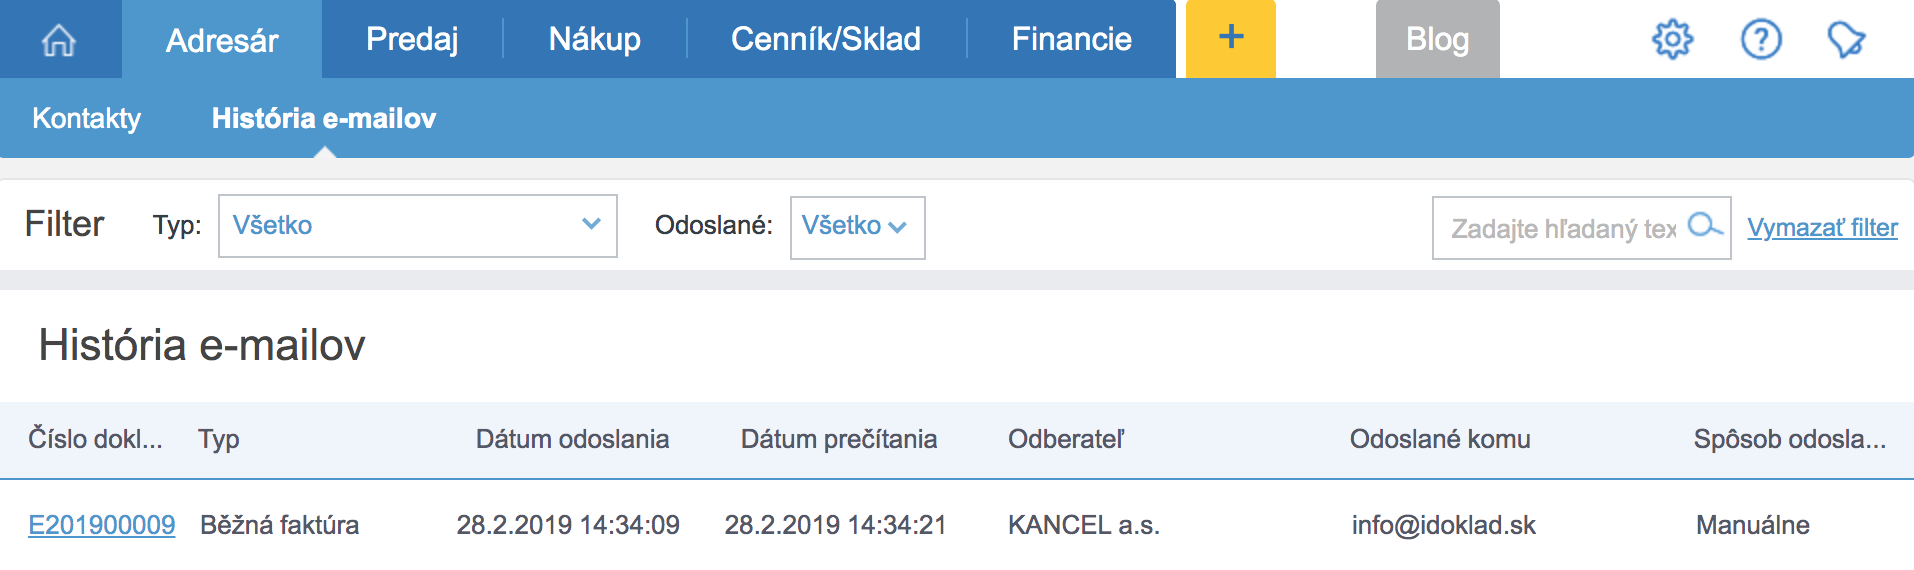Screen dimensions: 1914x570
Task: Expand the Typ filter dropdown
Action: [x=417, y=226]
